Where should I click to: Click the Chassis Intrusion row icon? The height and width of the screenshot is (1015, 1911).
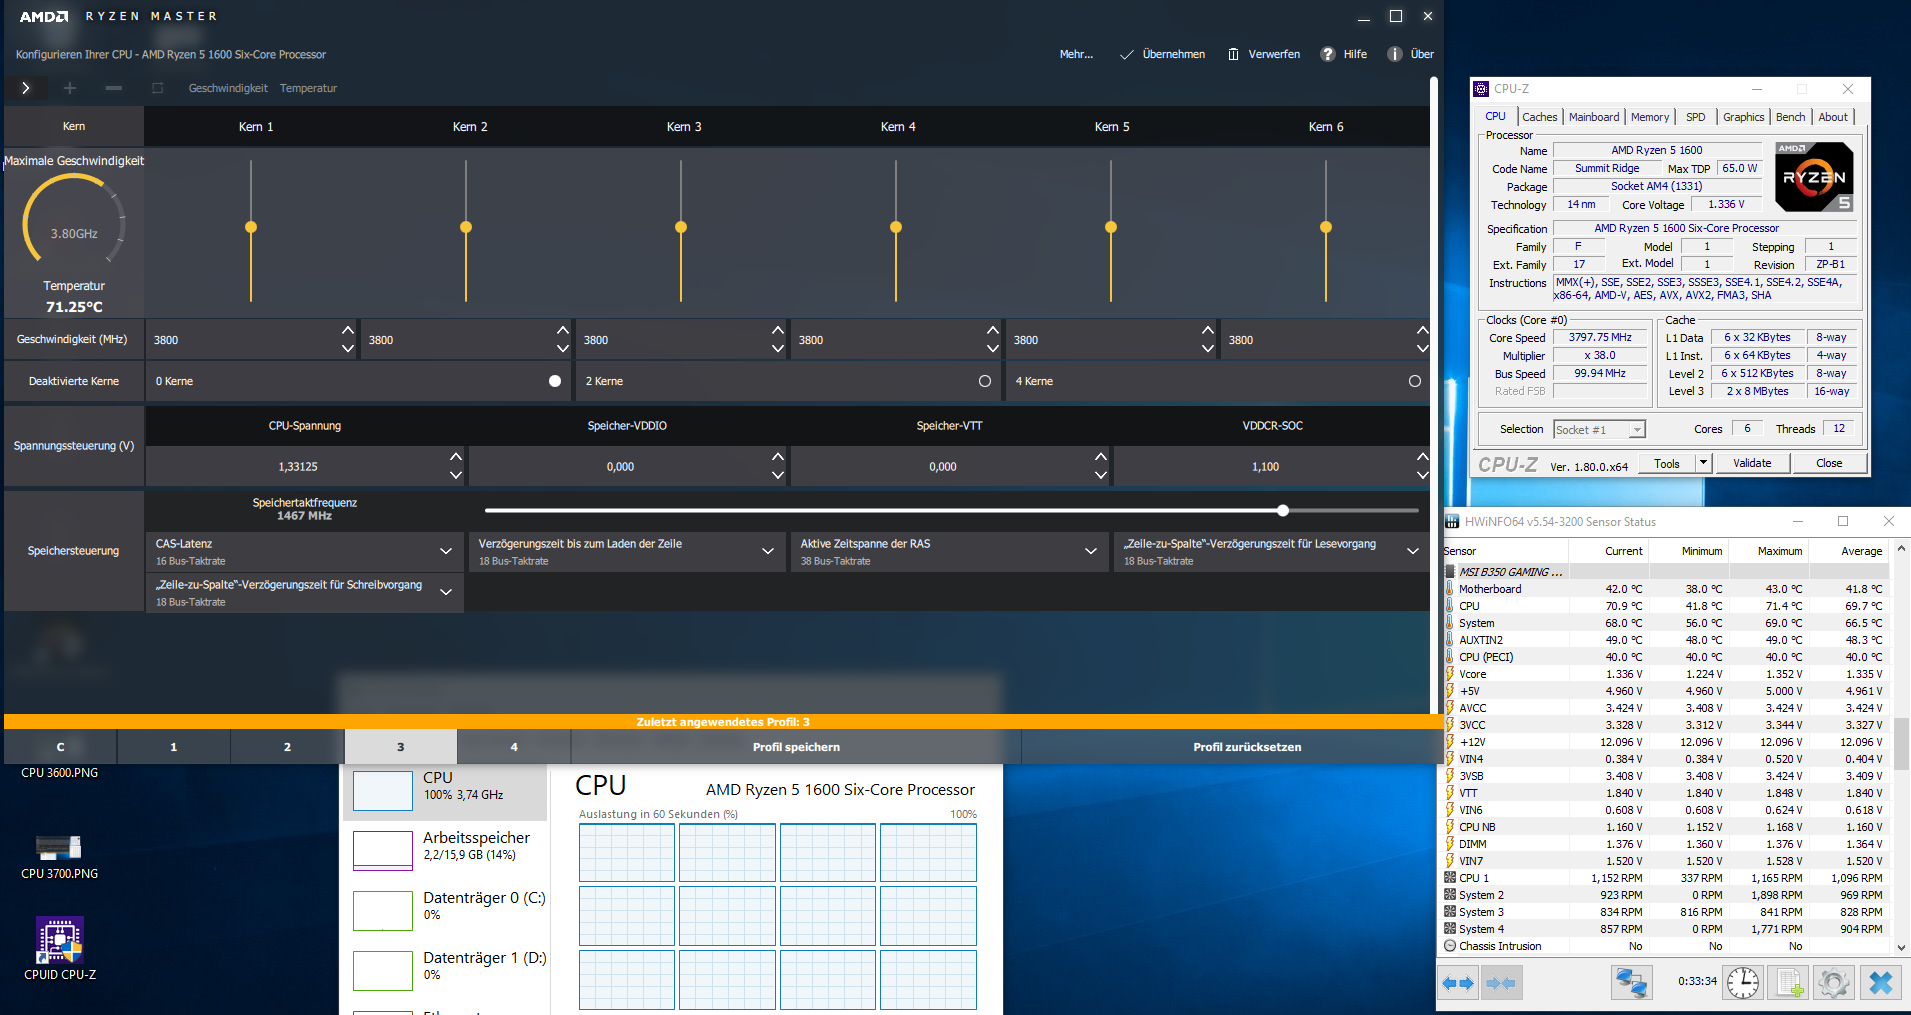point(1450,946)
